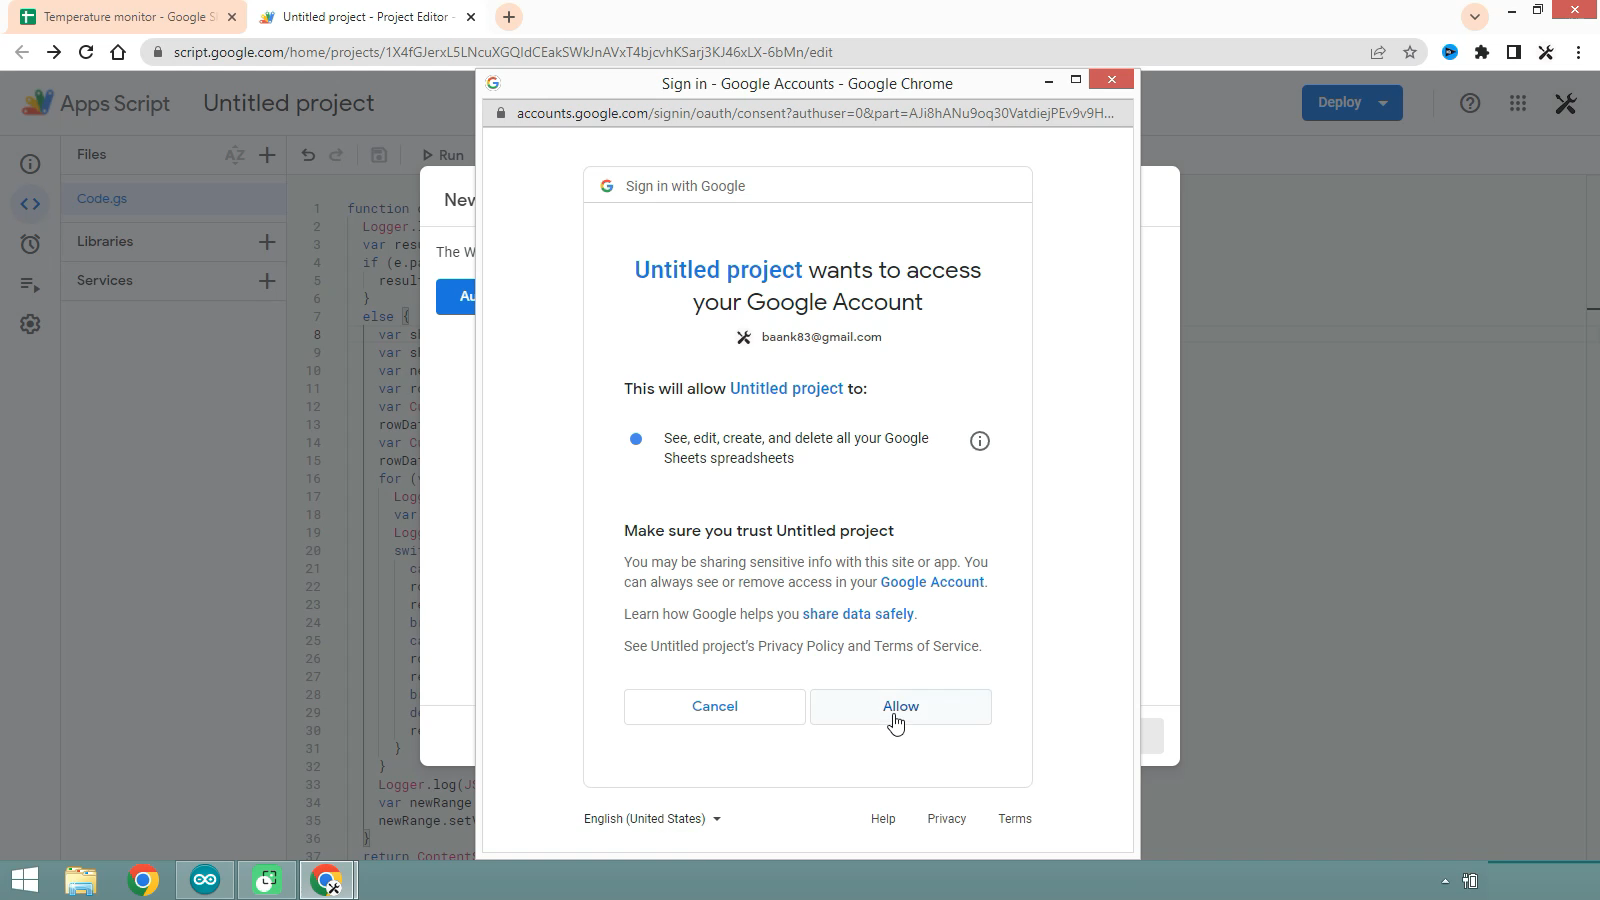Add a library

[x=267, y=242]
